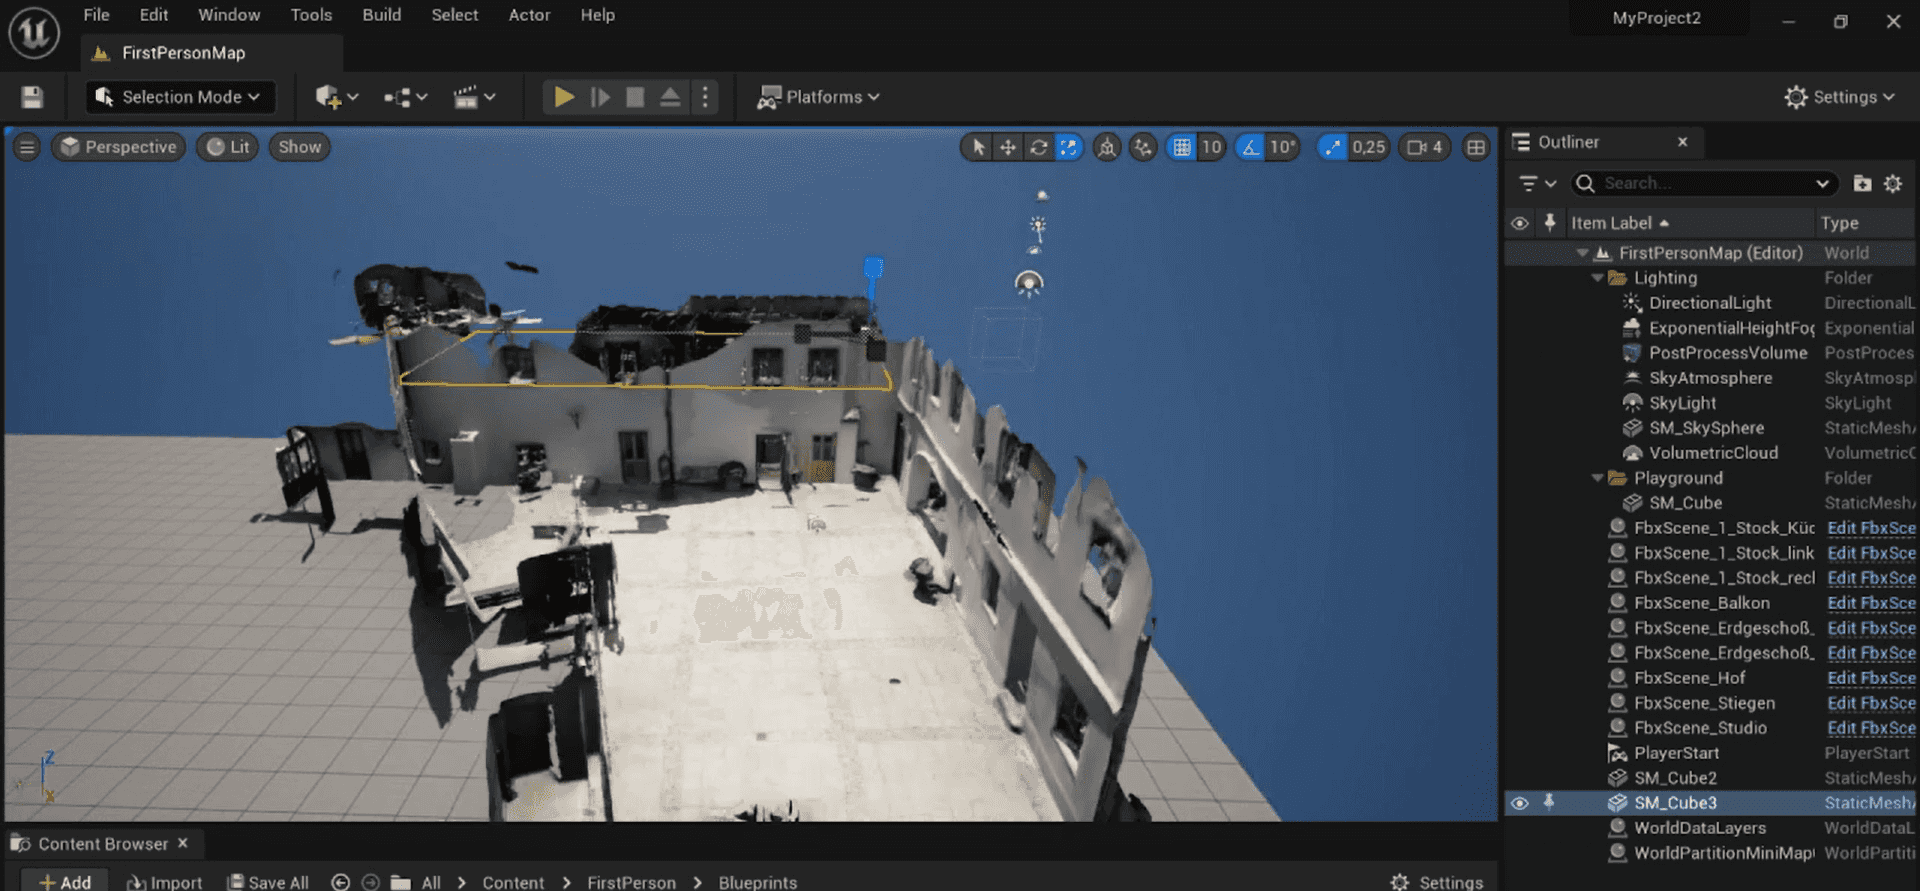Focus the Outliner search field
The height and width of the screenshot is (891, 1920).
(1704, 184)
